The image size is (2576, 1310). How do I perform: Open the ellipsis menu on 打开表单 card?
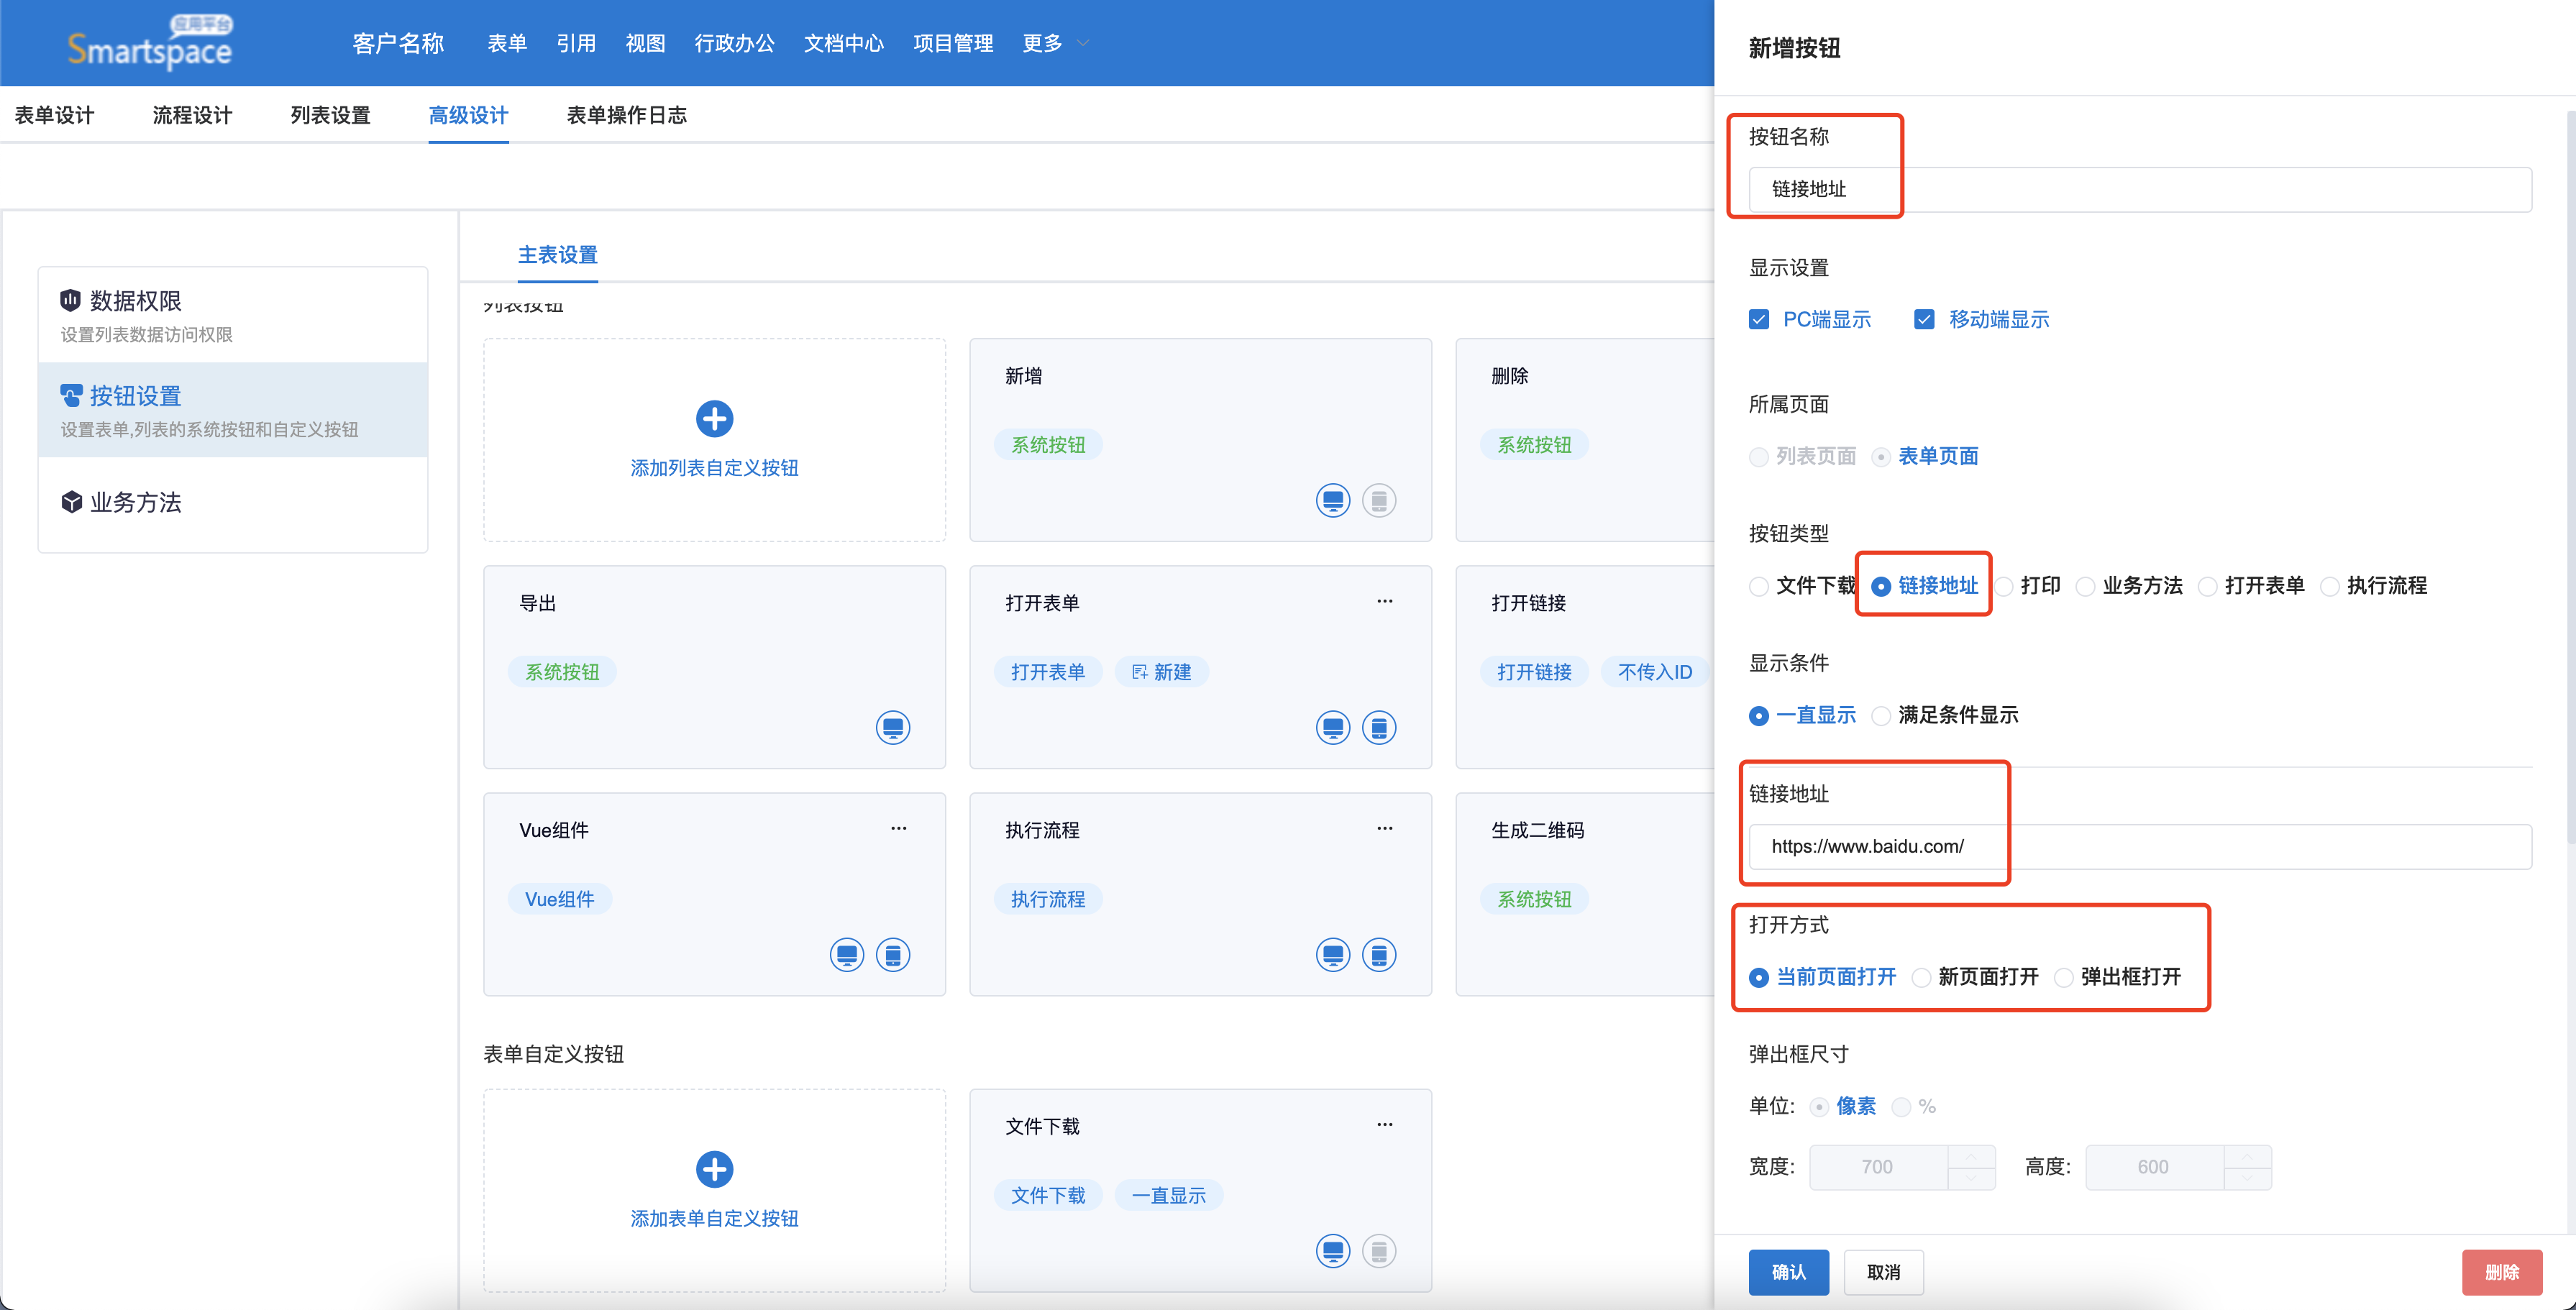click(x=1384, y=601)
